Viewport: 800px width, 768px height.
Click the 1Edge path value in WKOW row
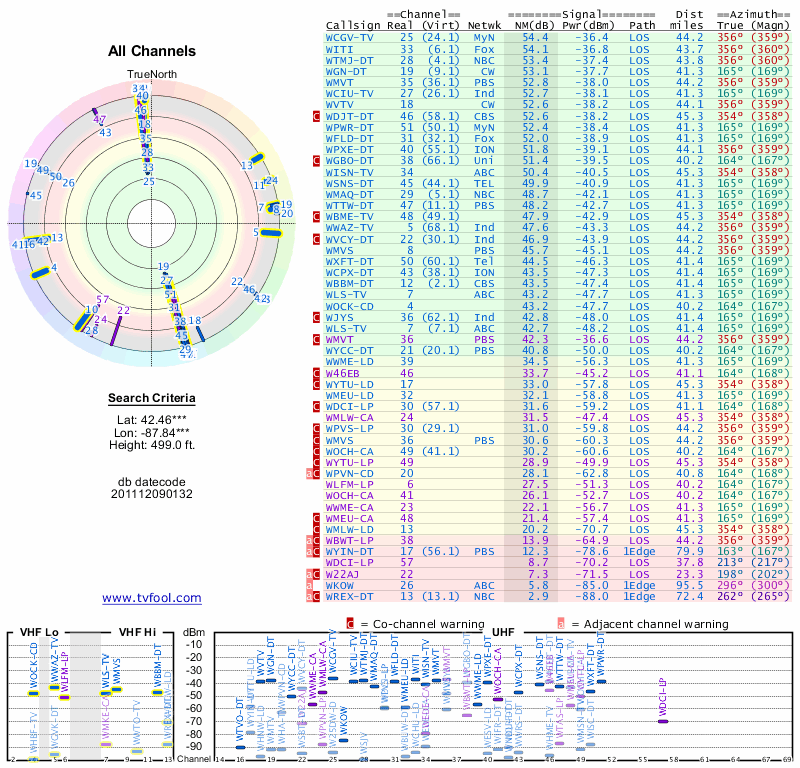pyautogui.click(x=639, y=585)
